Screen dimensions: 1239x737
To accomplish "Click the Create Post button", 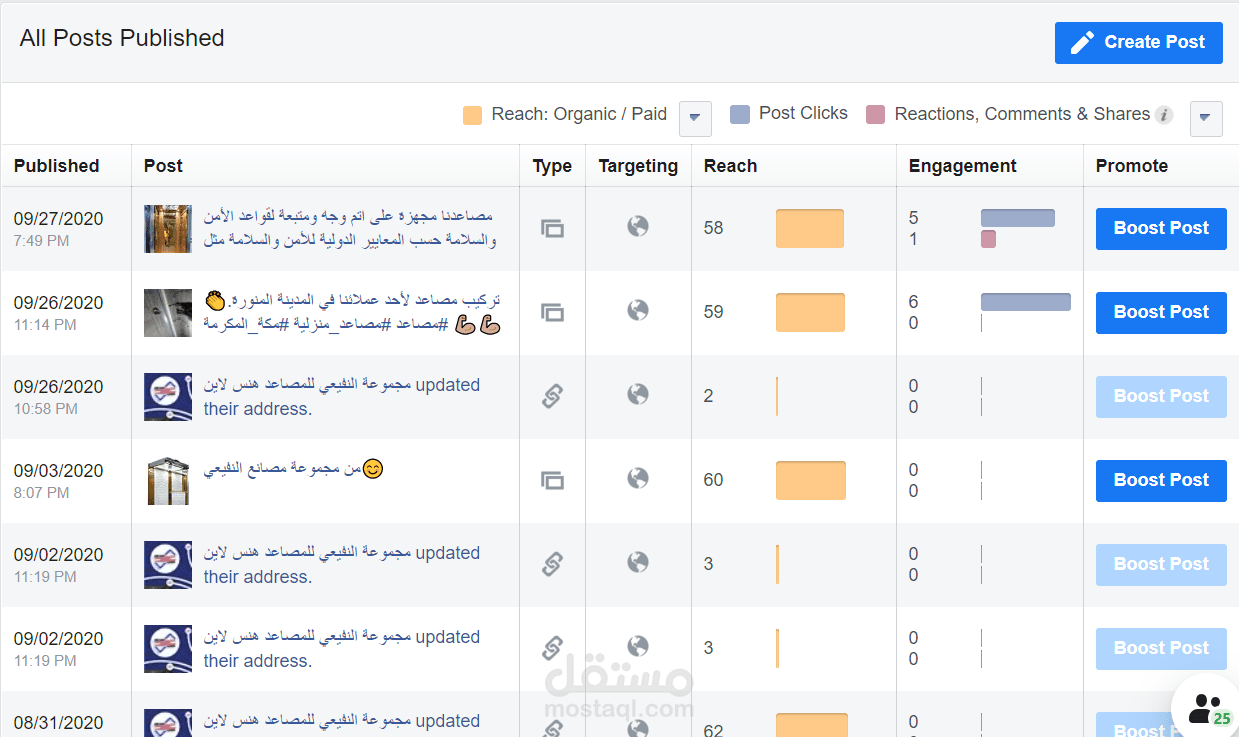I will tap(1138, 43).
